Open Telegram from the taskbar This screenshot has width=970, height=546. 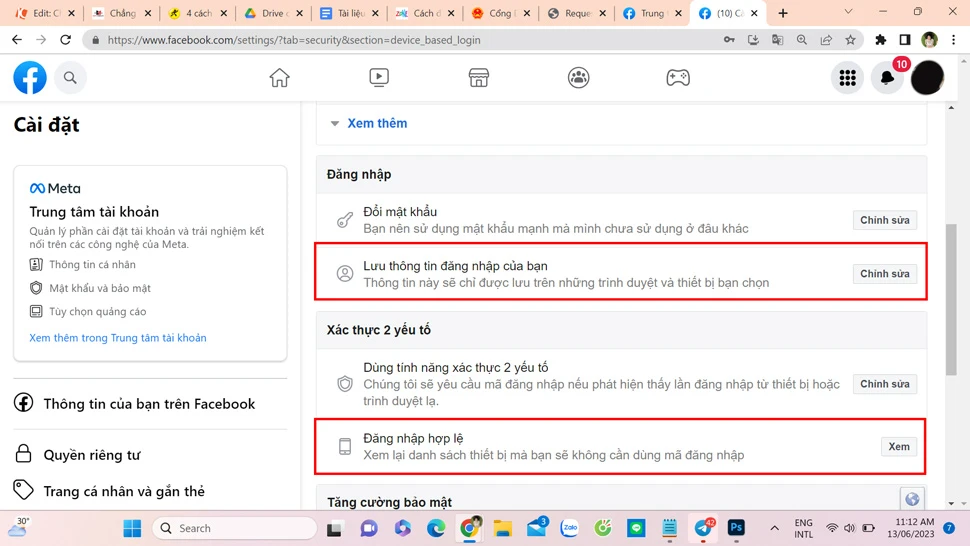click(x=703, y=528)
